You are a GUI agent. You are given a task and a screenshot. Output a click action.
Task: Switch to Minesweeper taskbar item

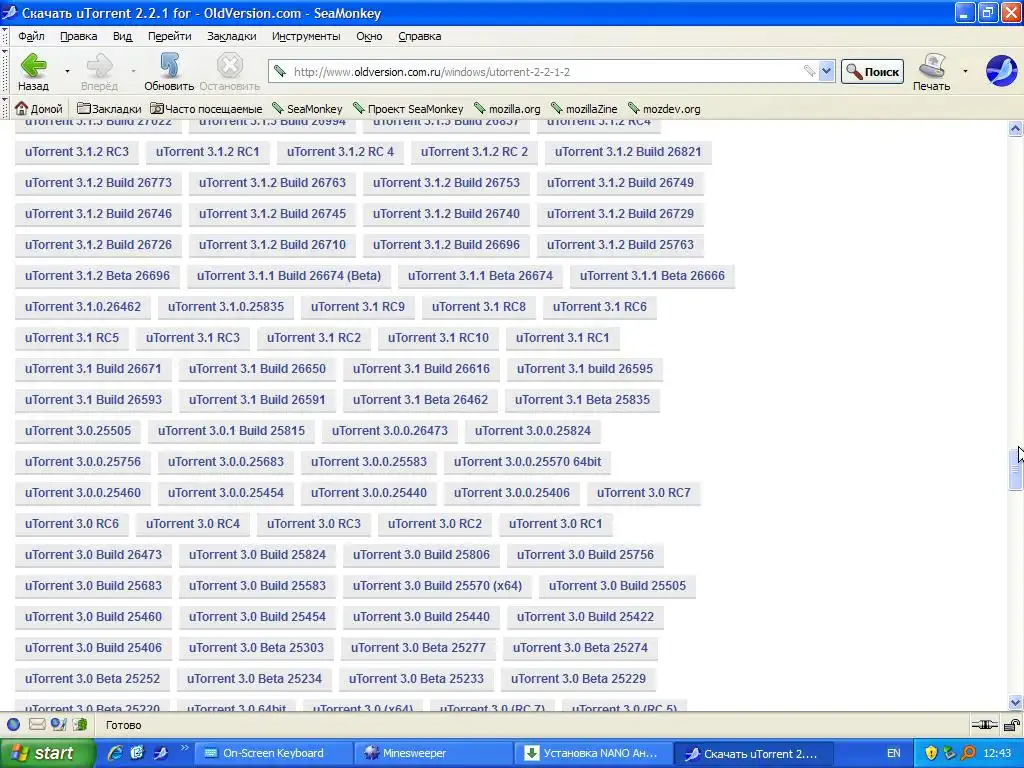(x=432, y=753)
